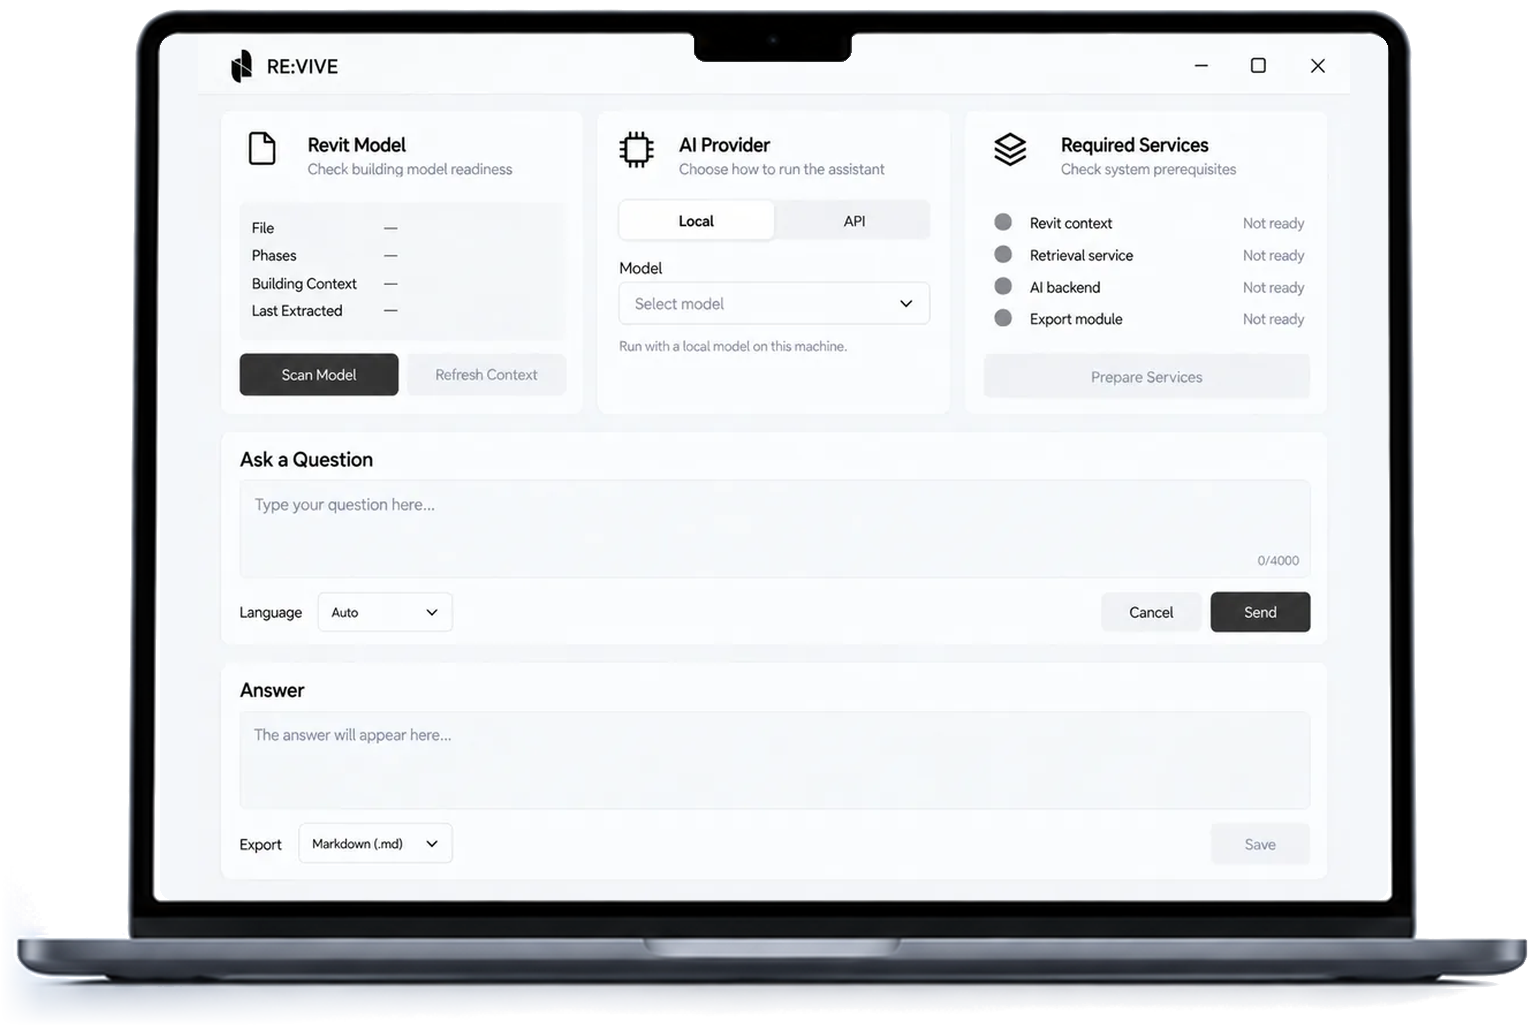Click the Revit Model document icon
Image resolution: width=1536 pixels, height=1032 pixels.
(262, 149)
